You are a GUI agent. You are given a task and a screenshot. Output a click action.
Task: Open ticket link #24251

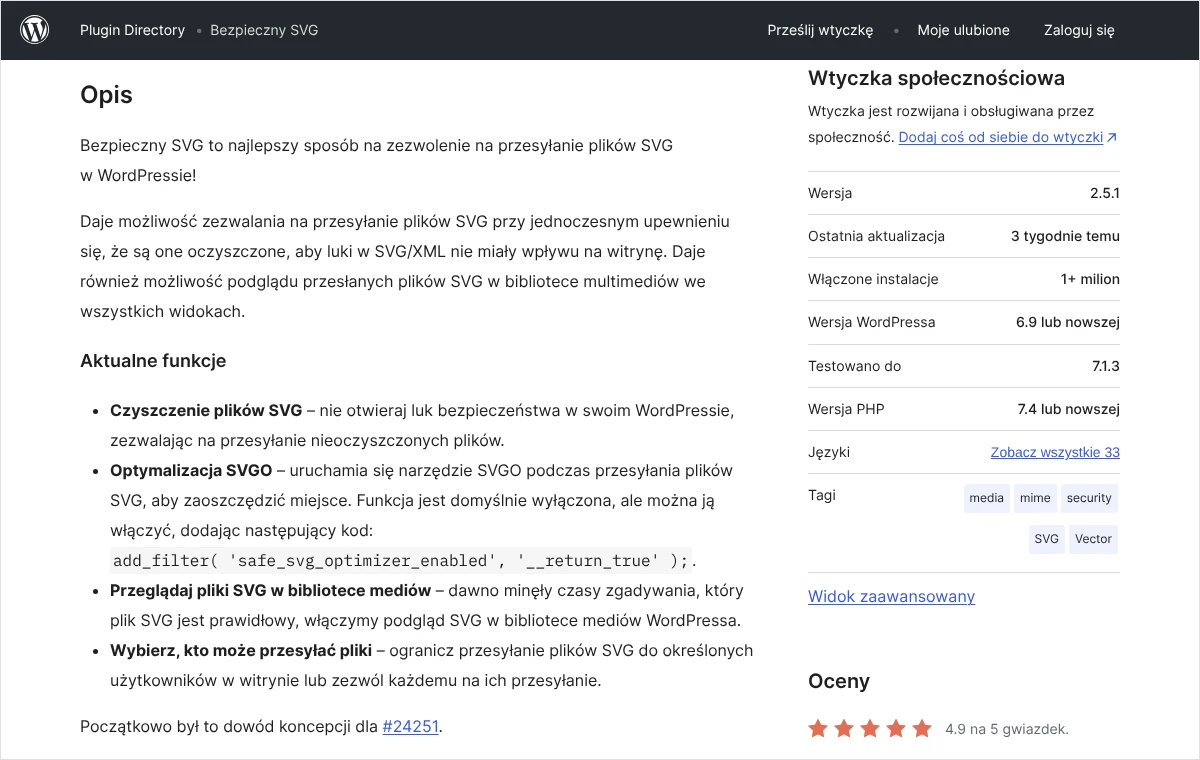coord(410,726)
